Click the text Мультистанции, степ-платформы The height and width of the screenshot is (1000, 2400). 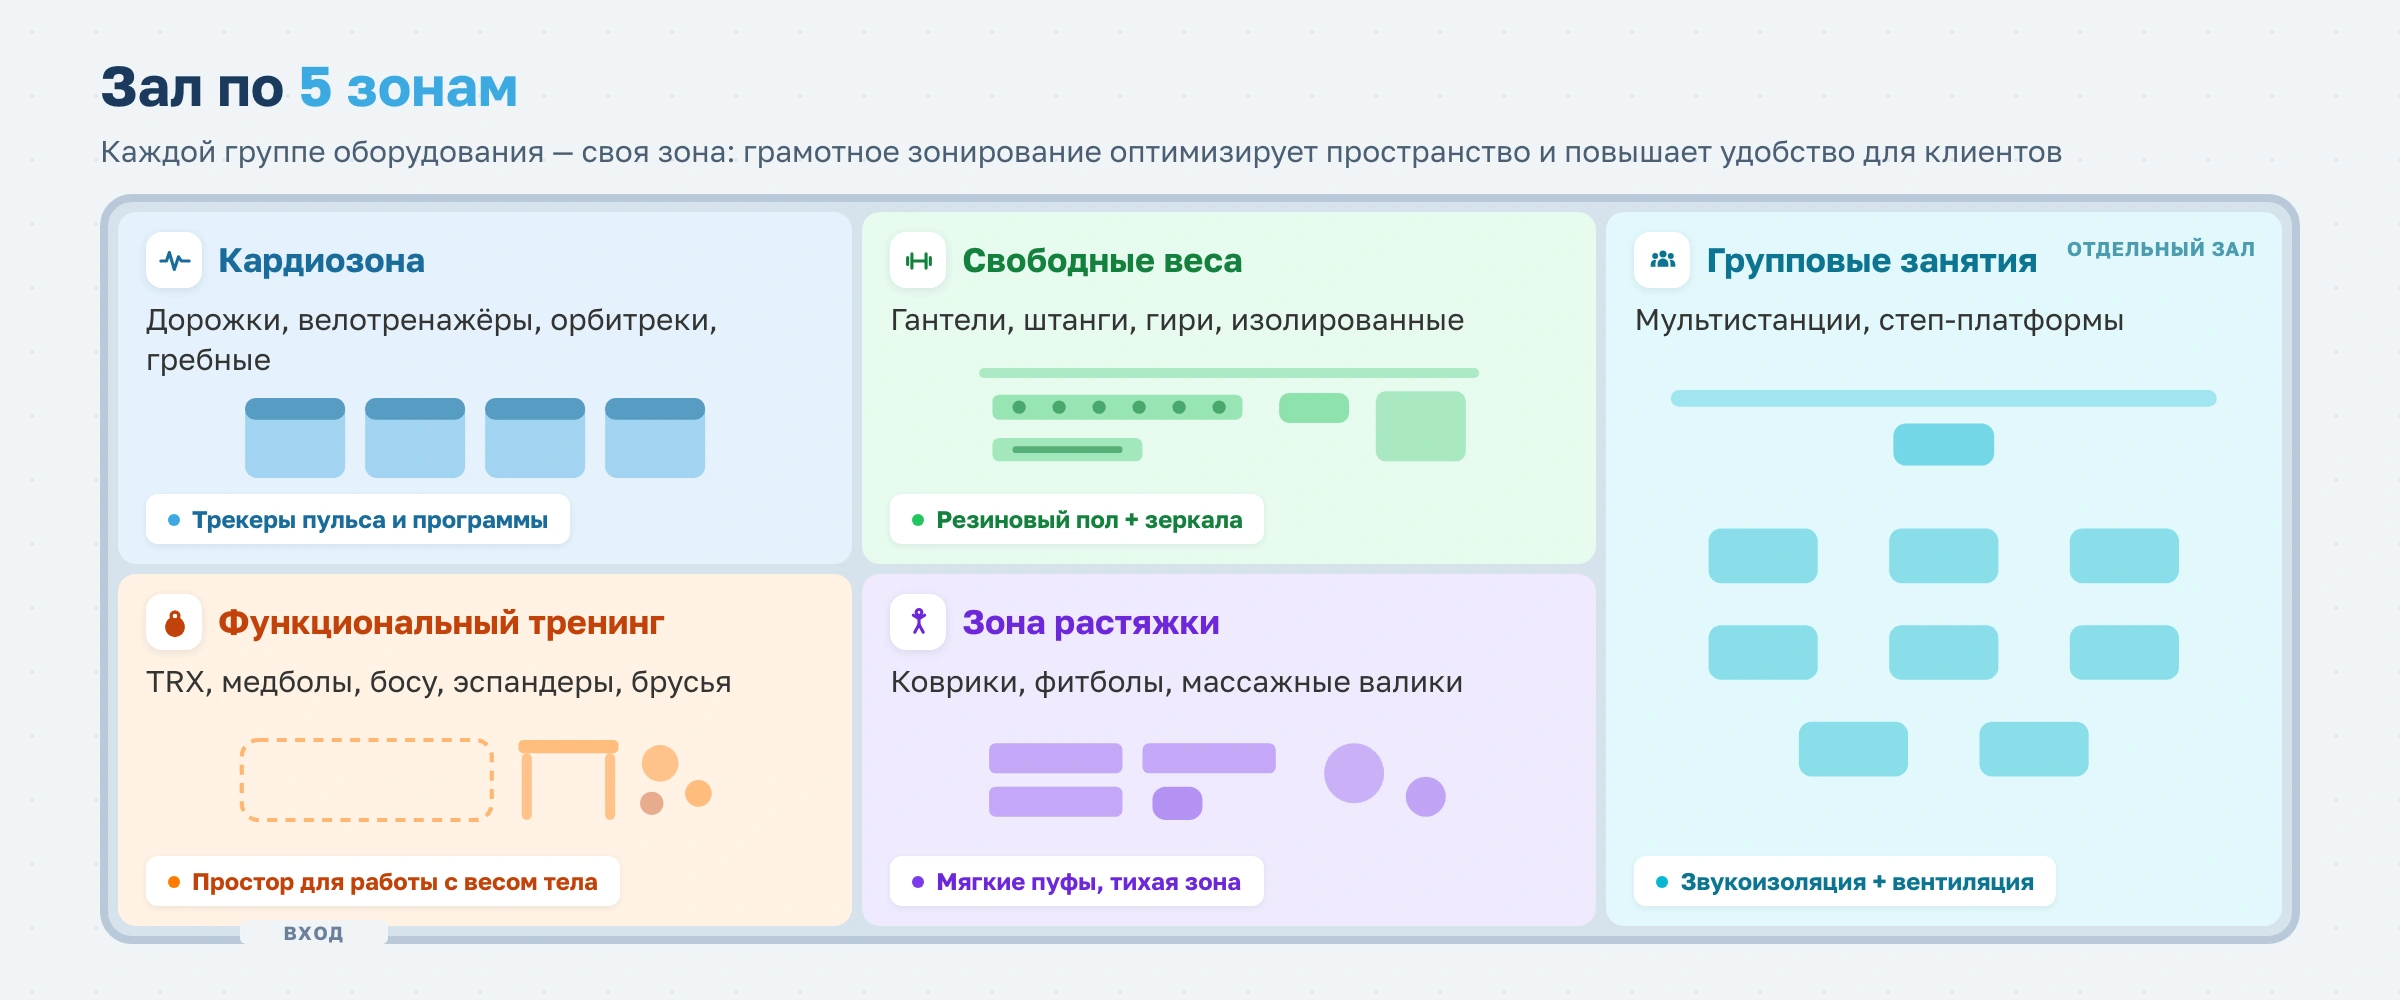pyautogui.click(x=1879, y=320)
